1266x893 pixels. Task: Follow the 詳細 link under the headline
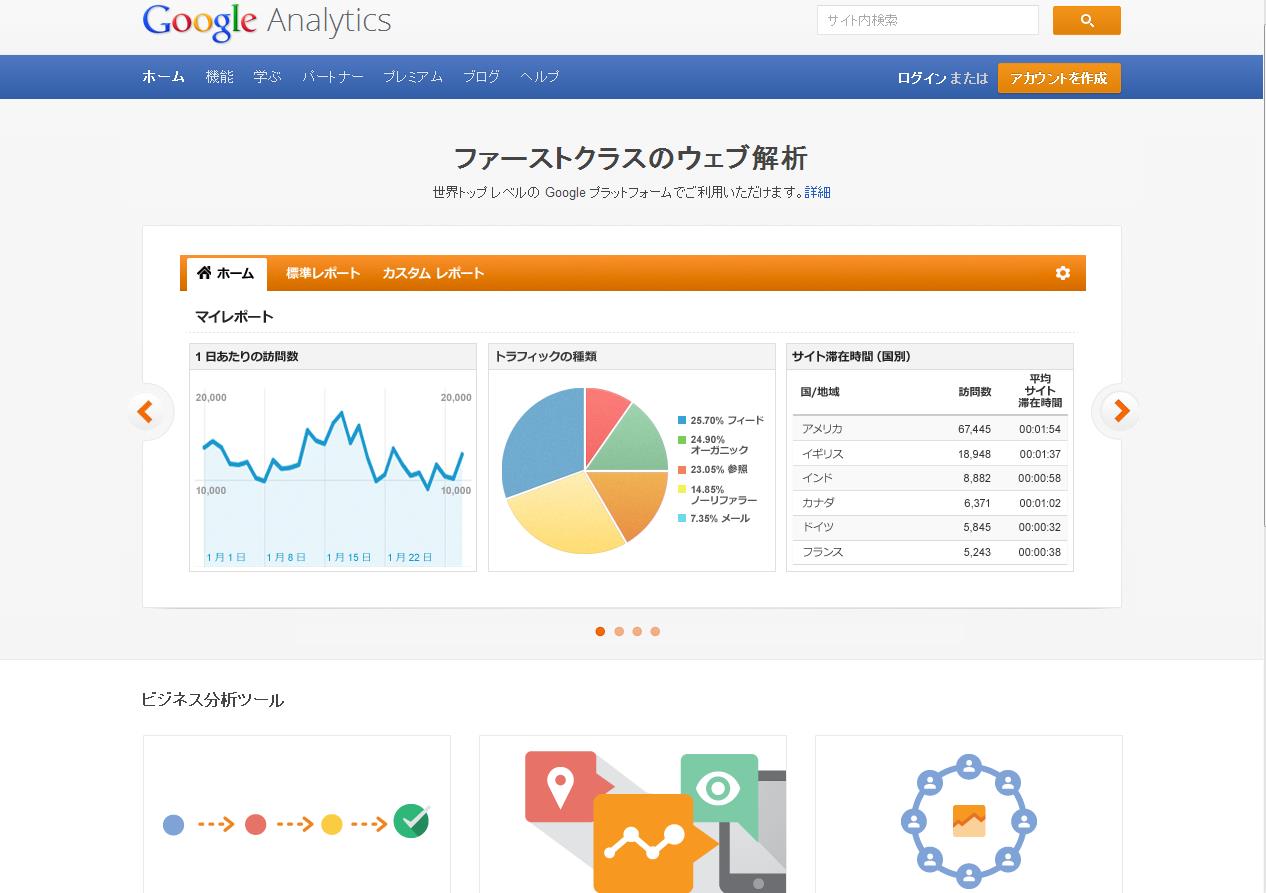tap(818, 192)
